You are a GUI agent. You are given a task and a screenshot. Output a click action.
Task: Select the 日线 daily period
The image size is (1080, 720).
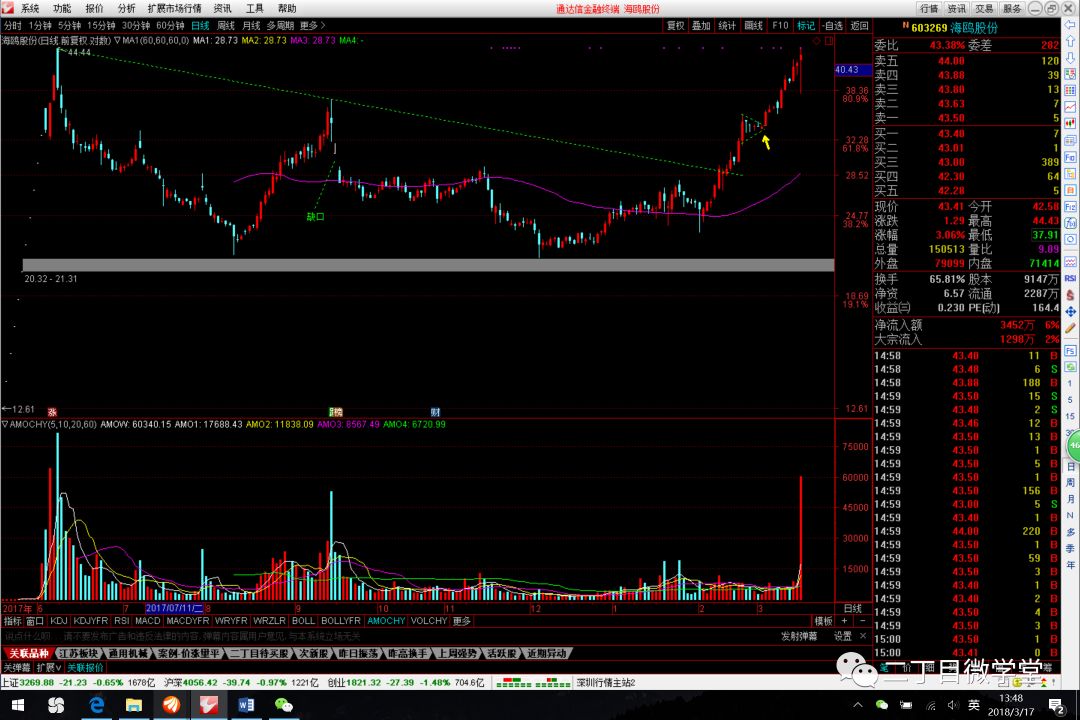[200, 25]
